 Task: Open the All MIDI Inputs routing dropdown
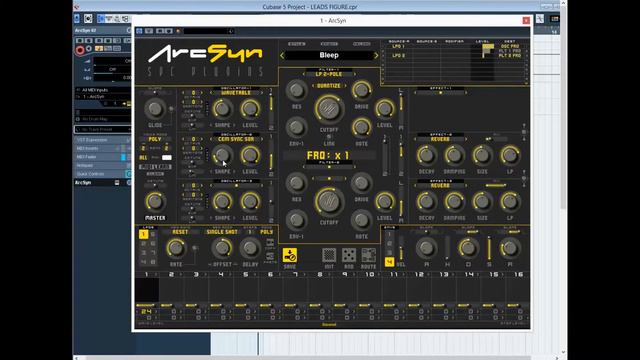[103, 90]
